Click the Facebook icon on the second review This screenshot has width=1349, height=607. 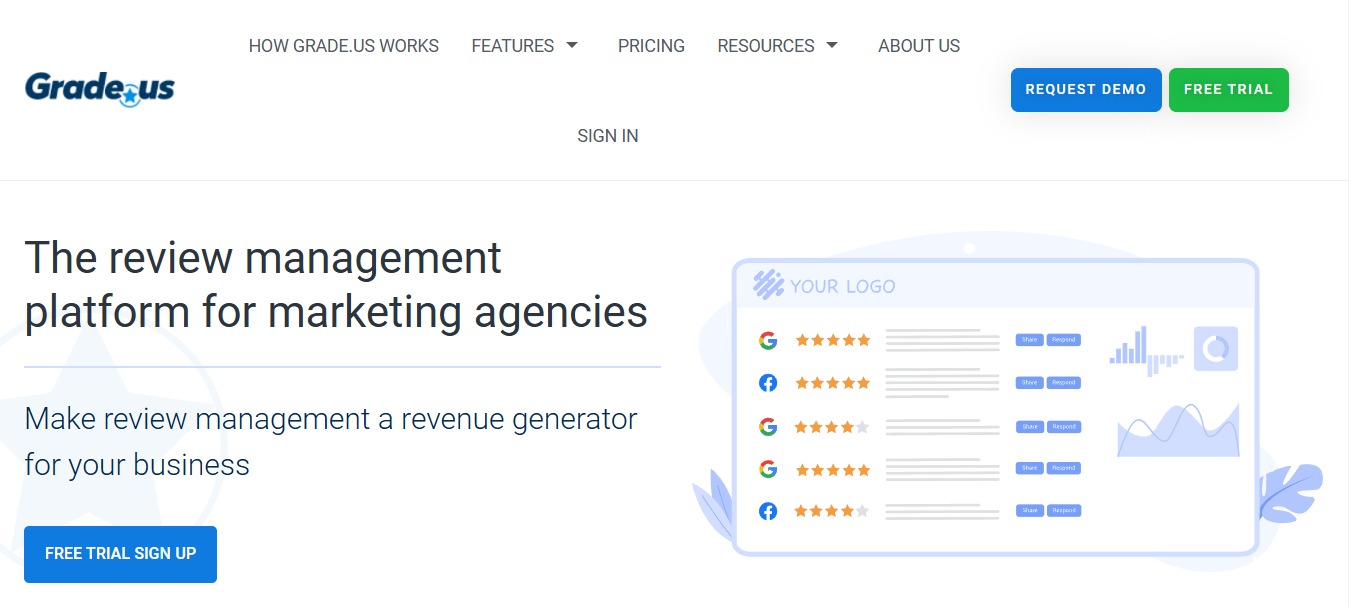[767, 382]
